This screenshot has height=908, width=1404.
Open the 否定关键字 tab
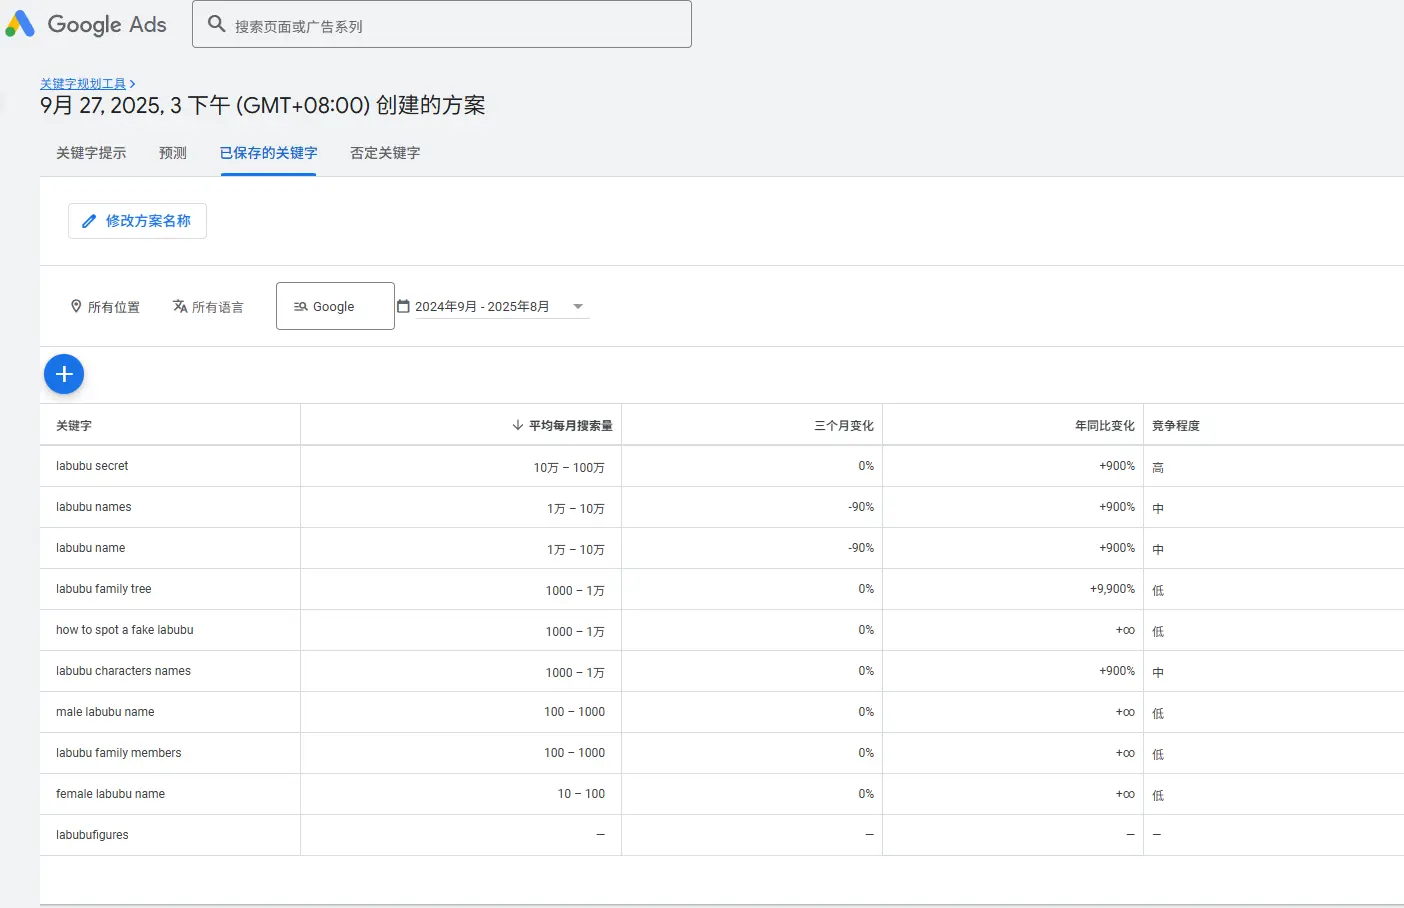click(385, 153)
